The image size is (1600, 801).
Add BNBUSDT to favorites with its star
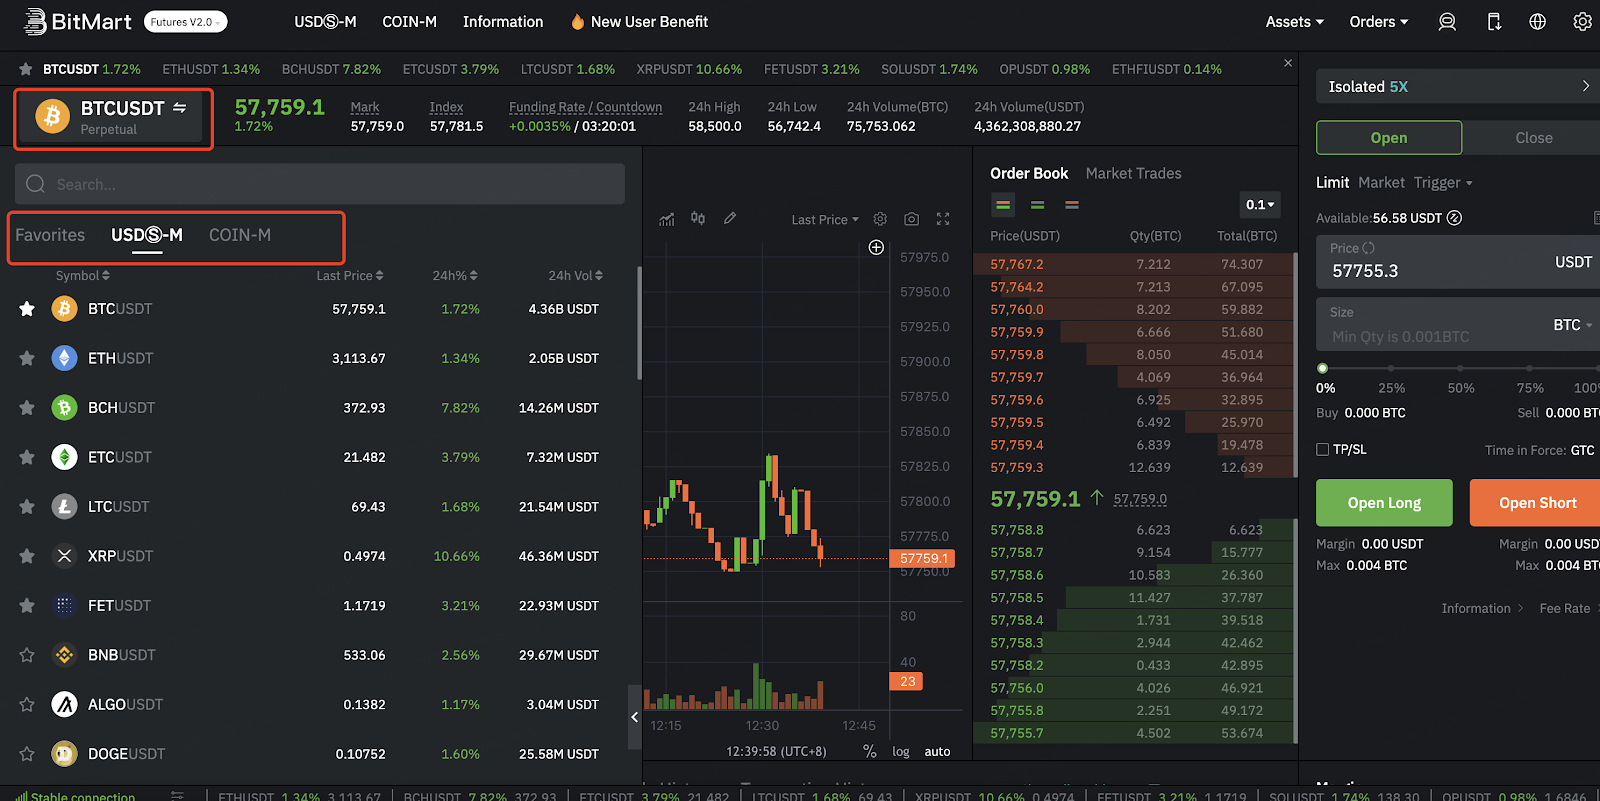[x=27, y=655]
